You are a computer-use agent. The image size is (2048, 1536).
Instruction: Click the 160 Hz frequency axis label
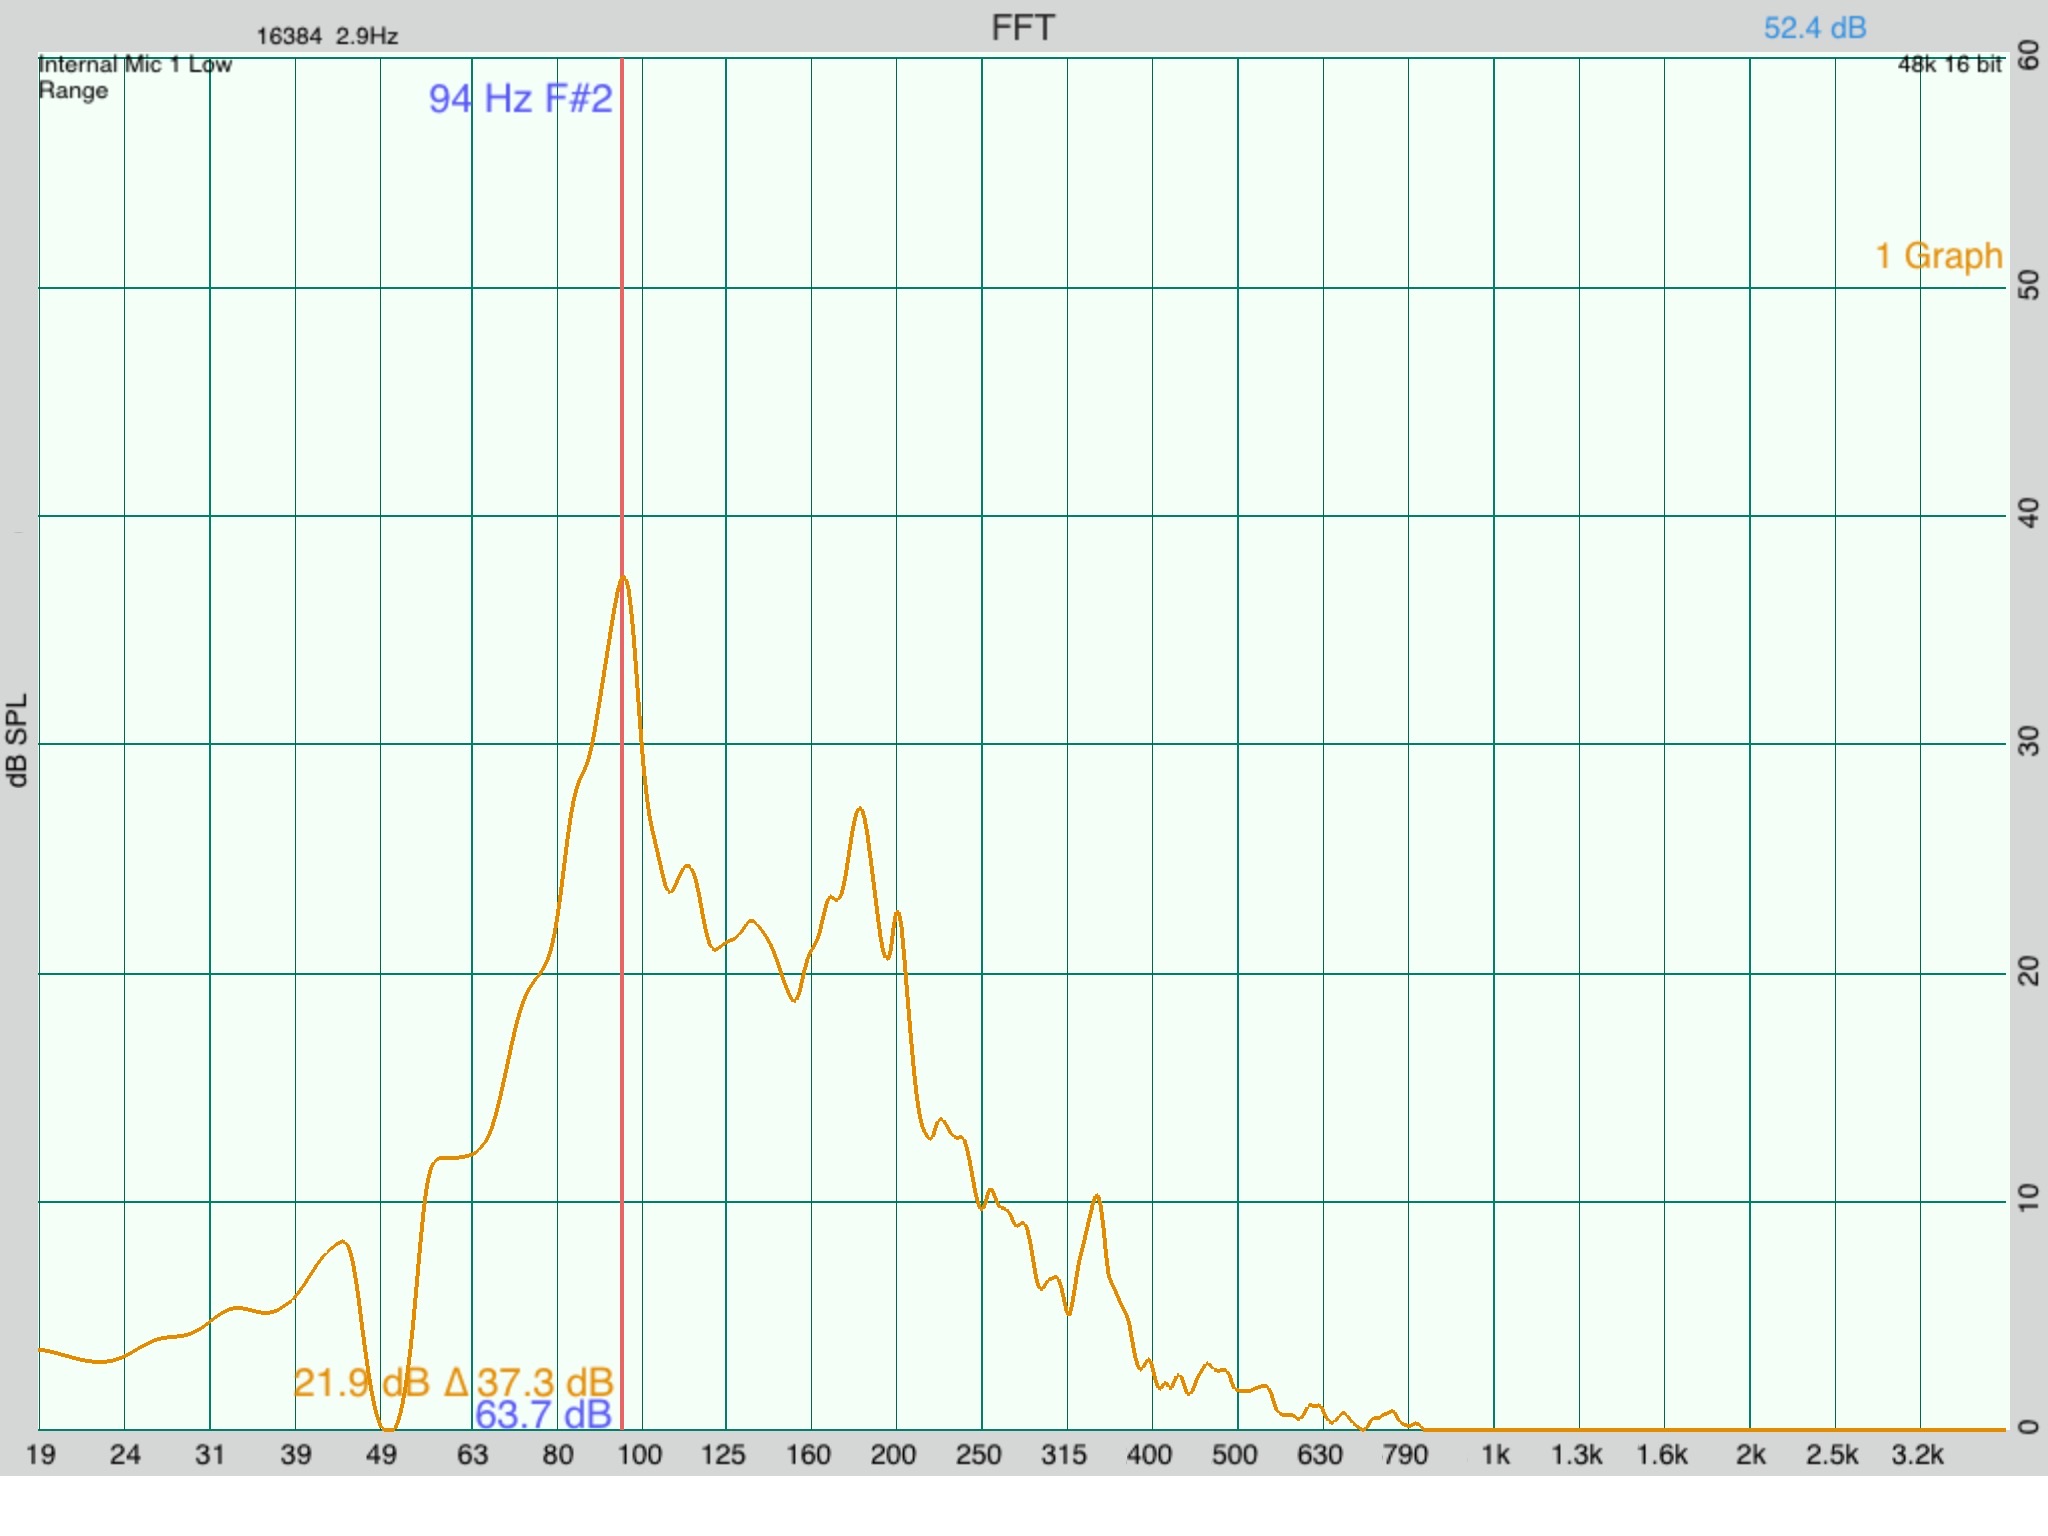tap(808, 1455)
